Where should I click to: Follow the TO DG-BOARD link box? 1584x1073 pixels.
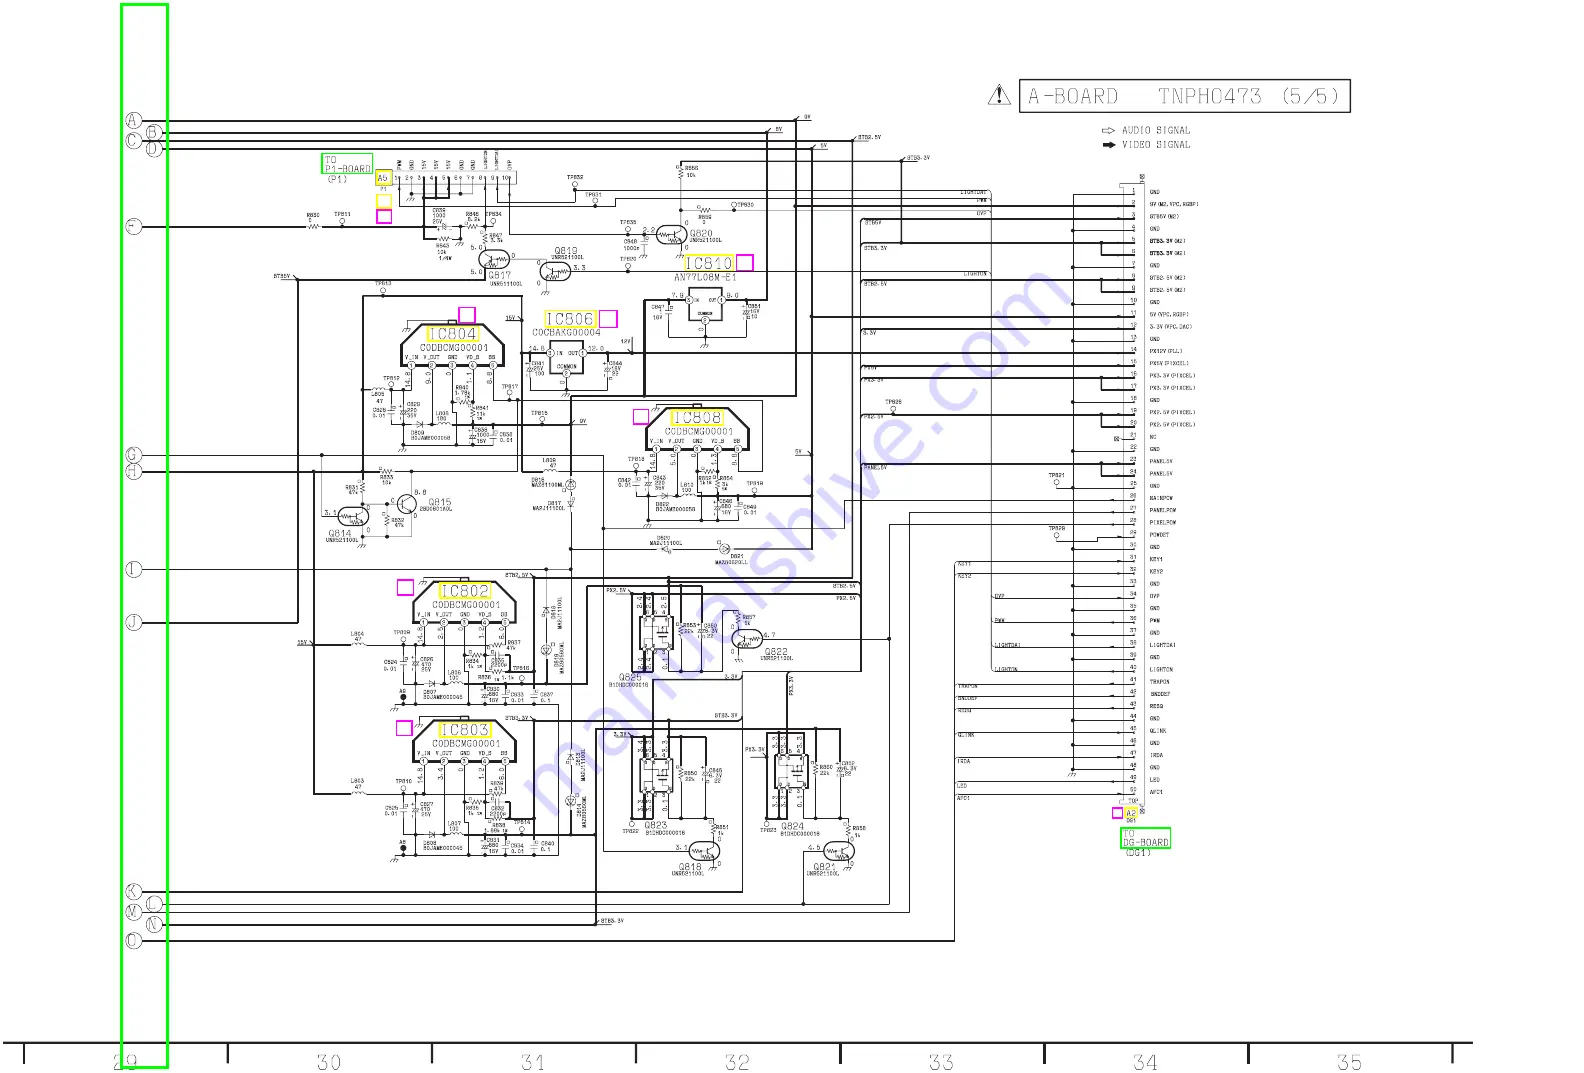tap(1145, 838)
